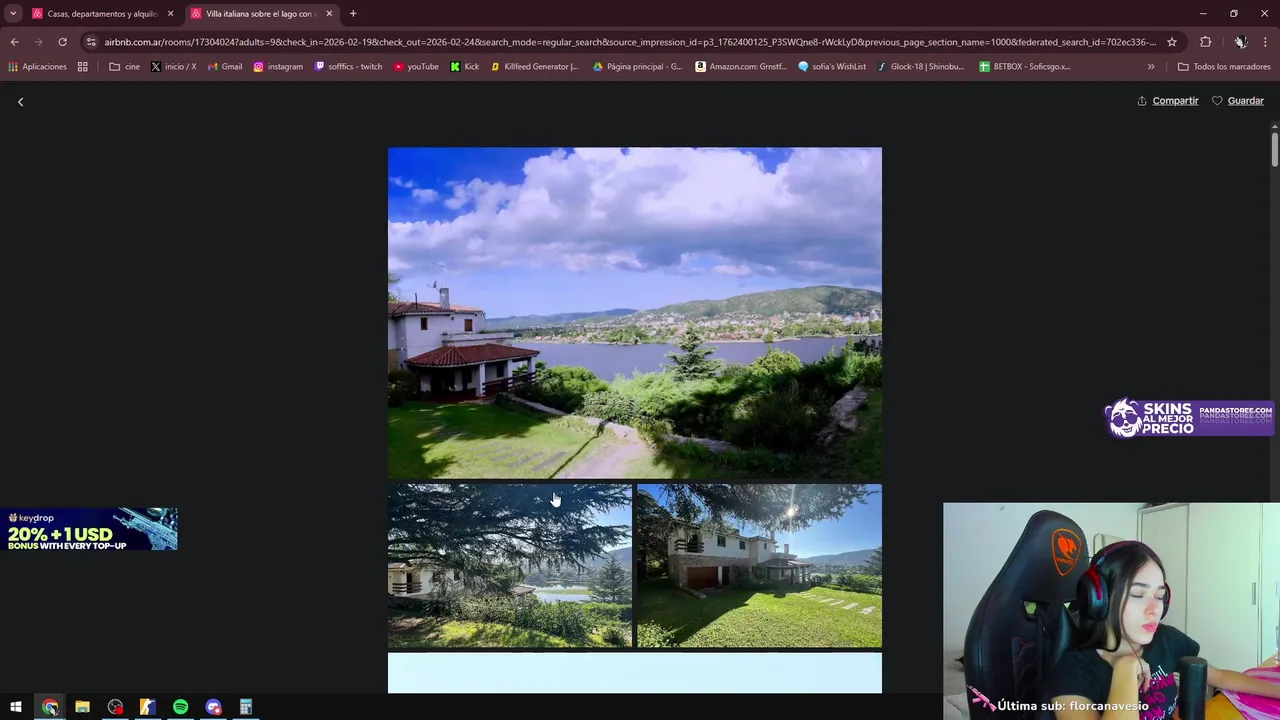Screen dimensions: 1280x720
Task: Open the sofffics - twitch bookmark
Action: coord(348,67)
